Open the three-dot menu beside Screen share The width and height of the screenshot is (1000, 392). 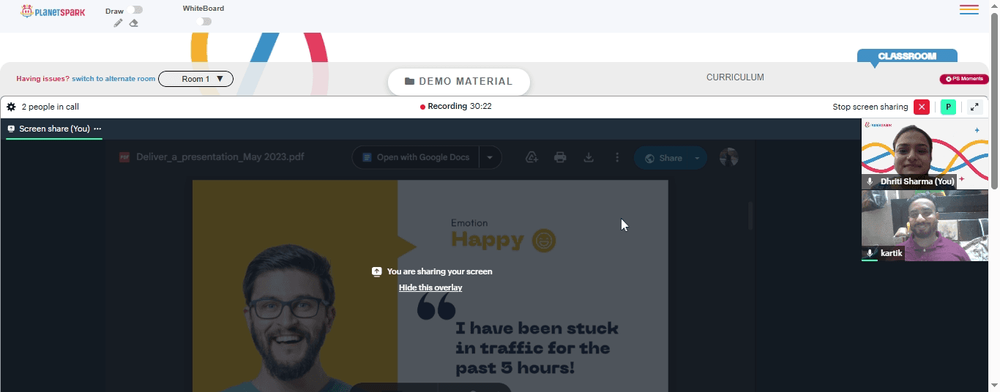(x=98, y=129)
